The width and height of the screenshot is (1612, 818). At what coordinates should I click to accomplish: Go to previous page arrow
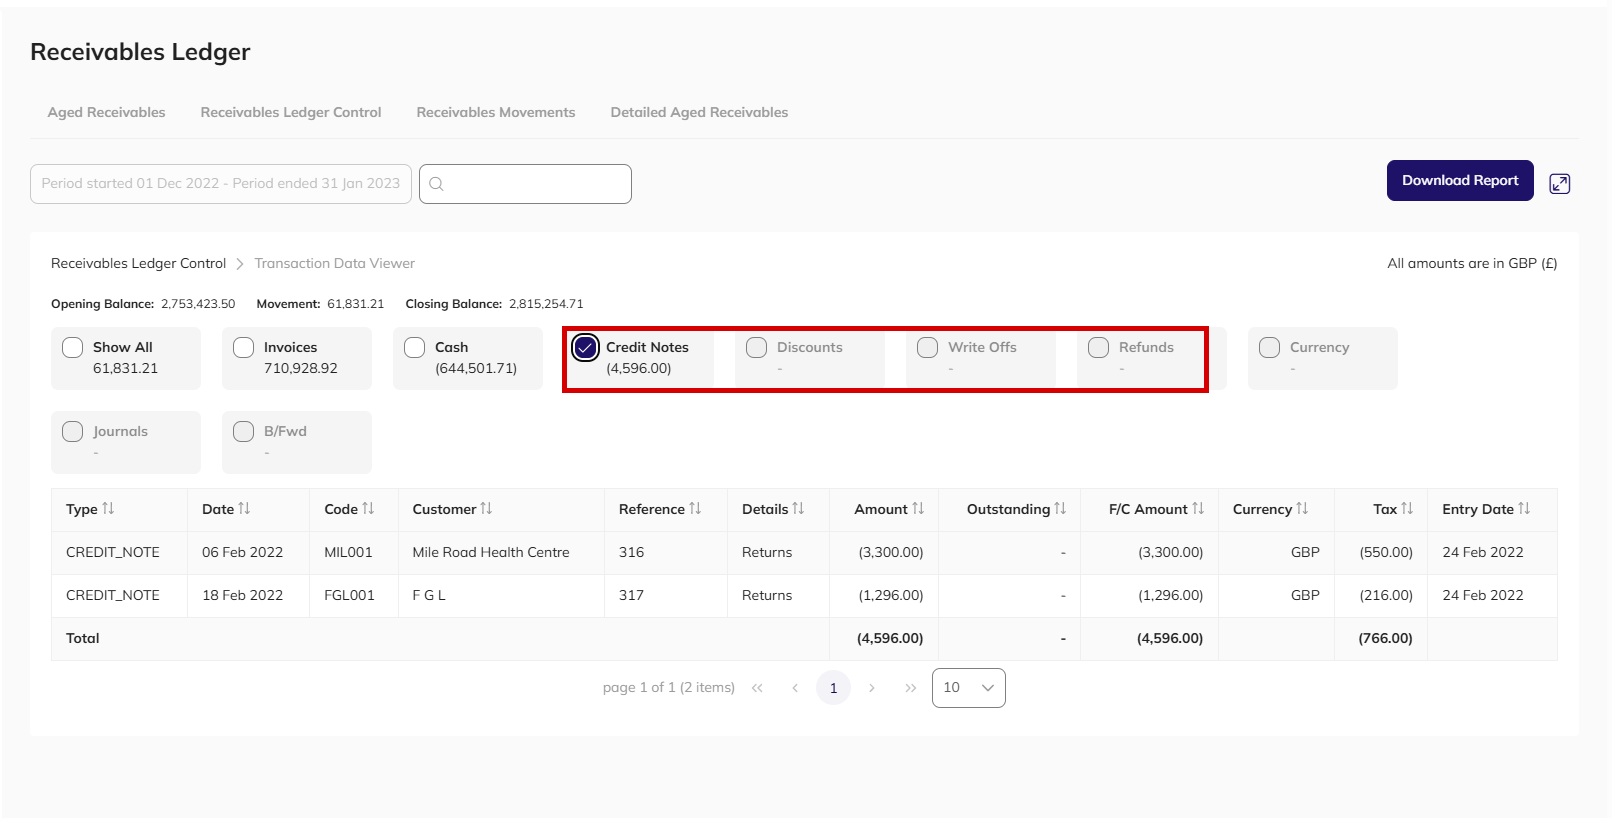point(795,688)
